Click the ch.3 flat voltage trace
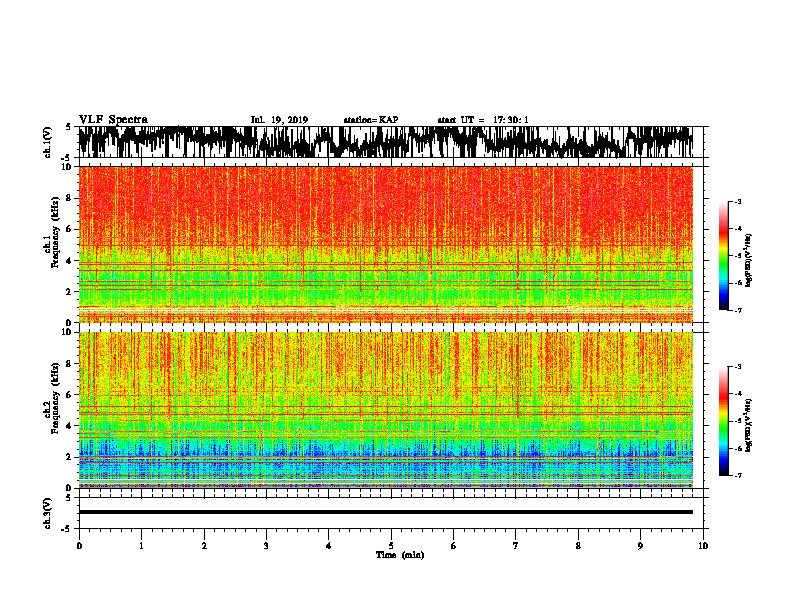The image size is (792, 612). coord(386,512)
